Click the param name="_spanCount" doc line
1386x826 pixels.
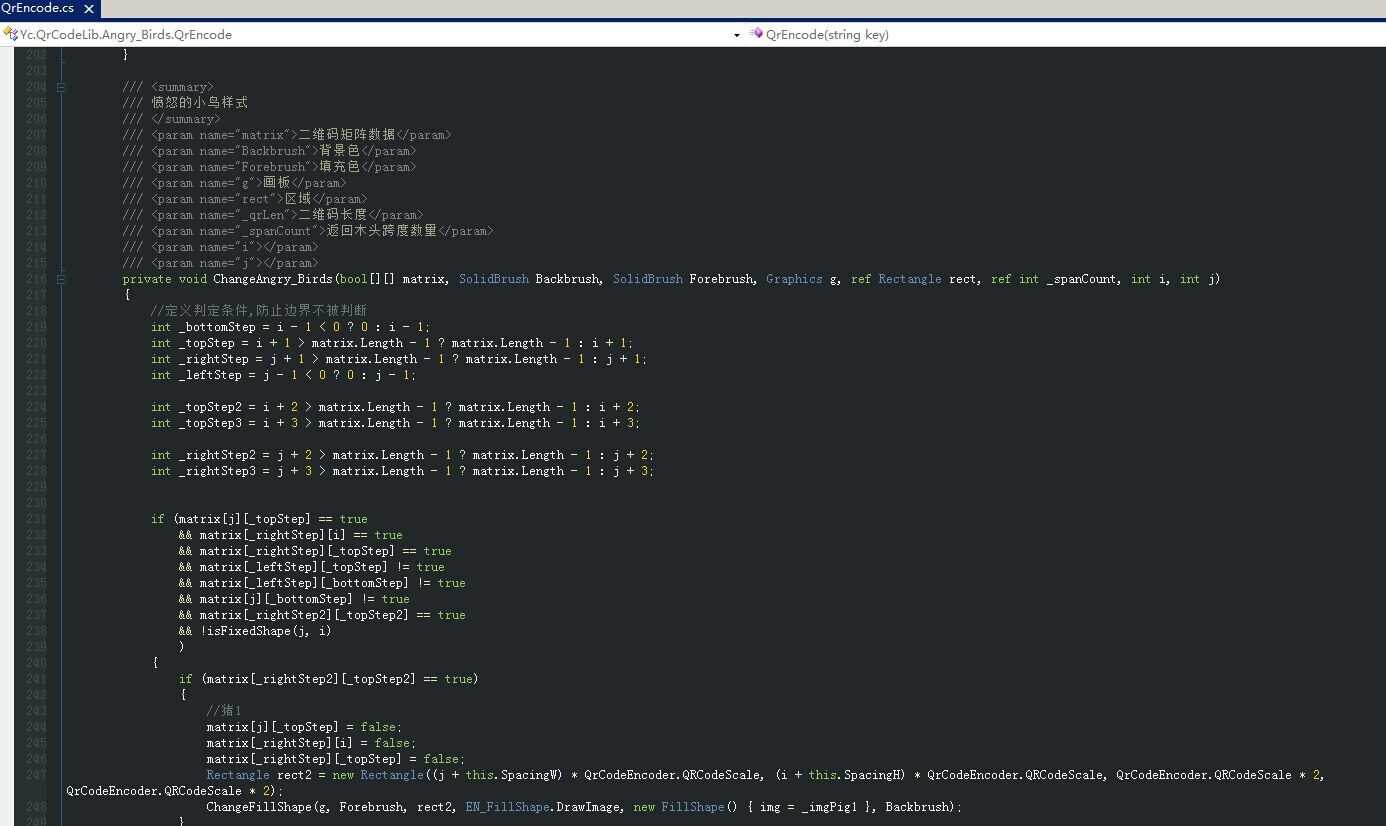(308, 231)
